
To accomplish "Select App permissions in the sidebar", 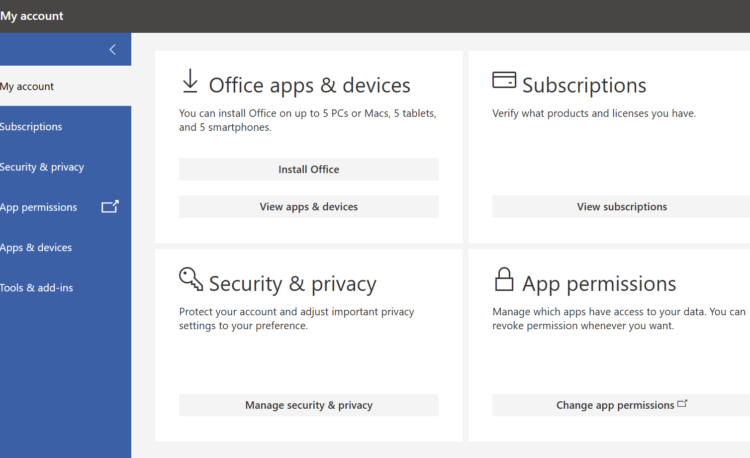I will pyautogui.click(x=66, y=207).
